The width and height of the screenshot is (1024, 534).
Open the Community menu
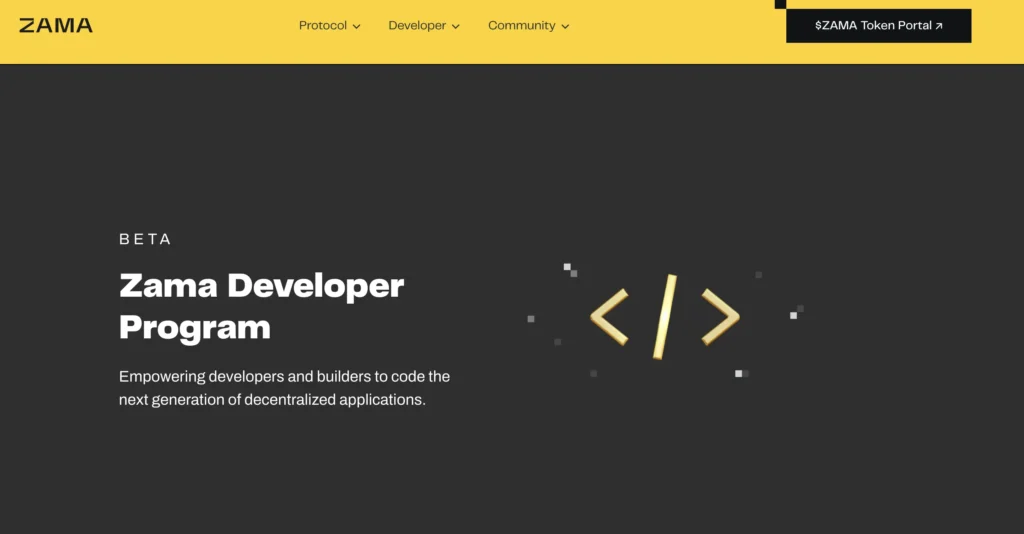click(528, 25)
